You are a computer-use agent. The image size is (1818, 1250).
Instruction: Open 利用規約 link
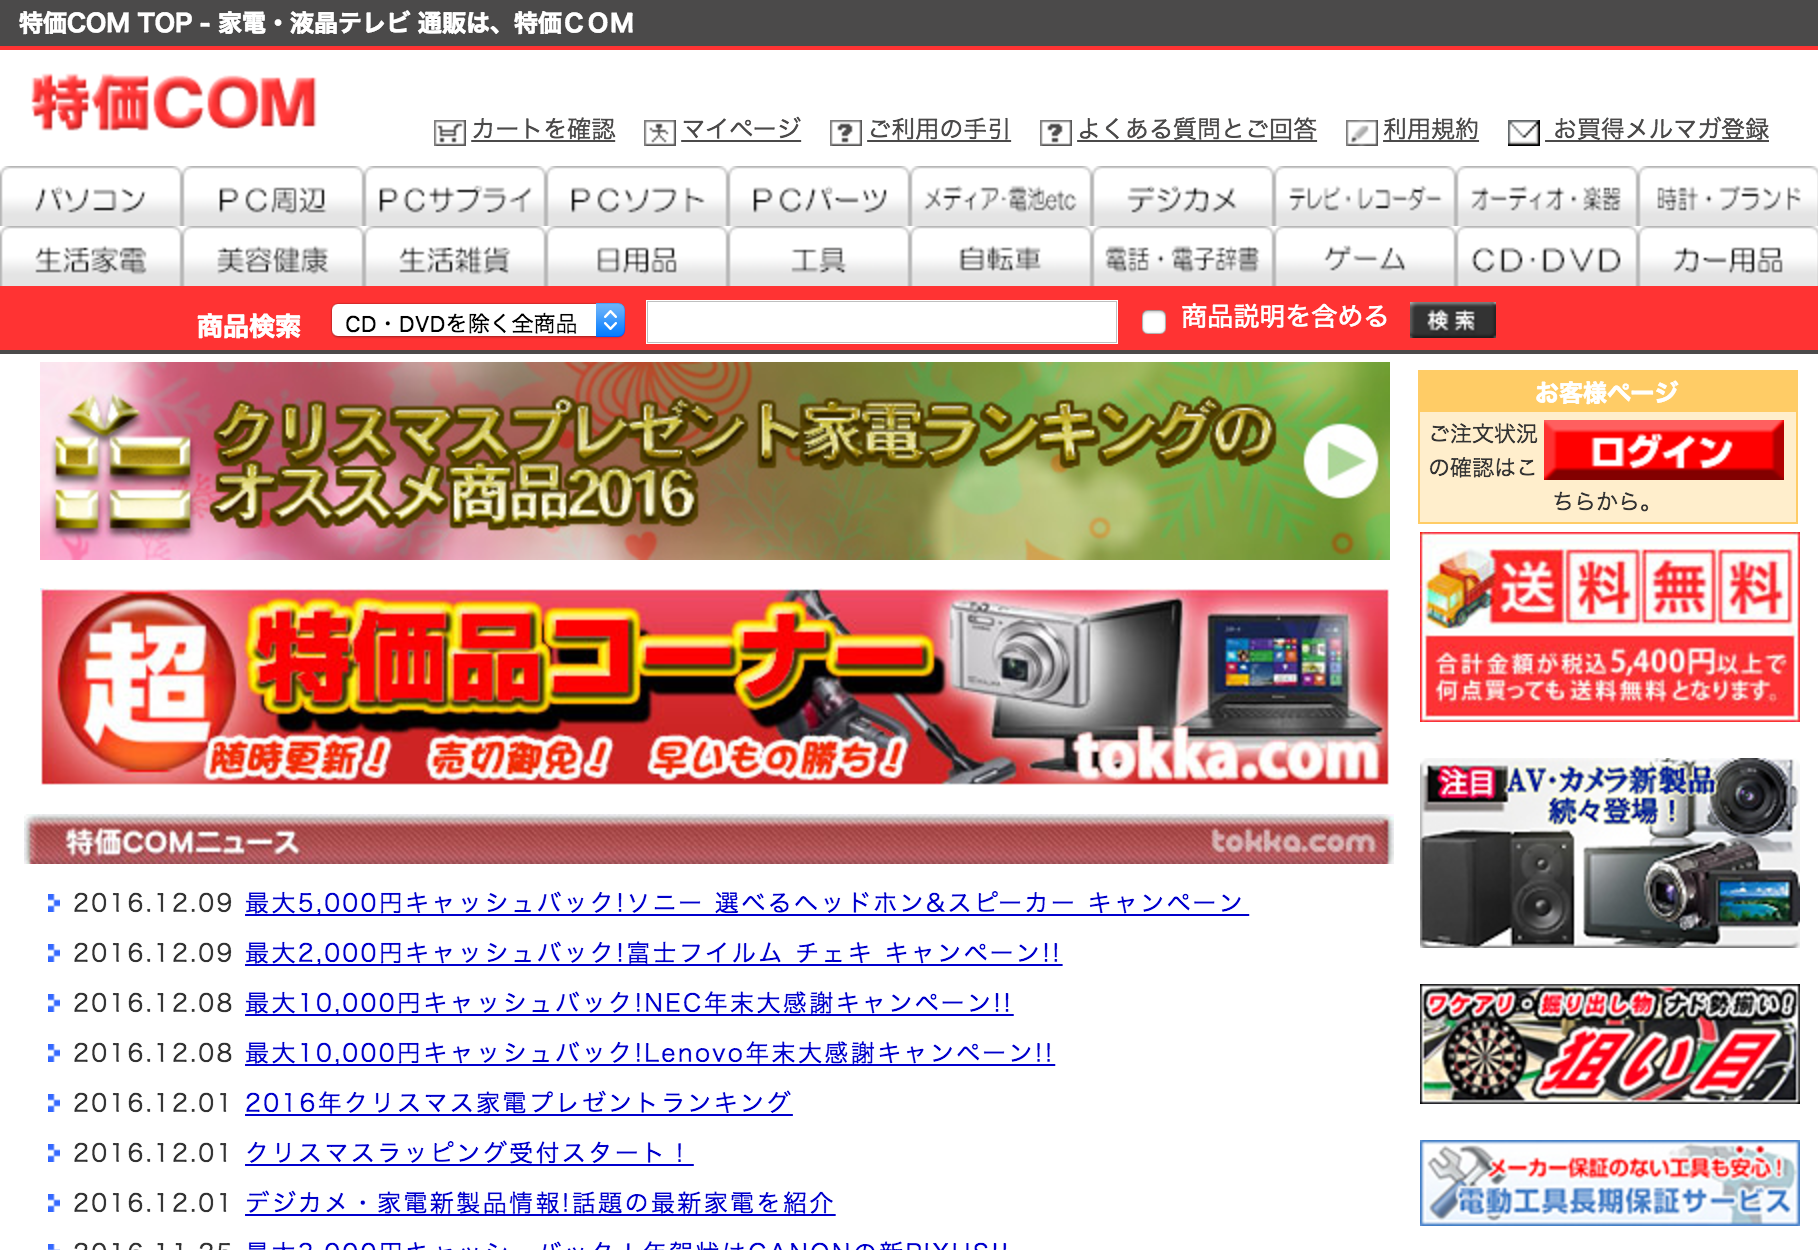(x=1430, y=129)
